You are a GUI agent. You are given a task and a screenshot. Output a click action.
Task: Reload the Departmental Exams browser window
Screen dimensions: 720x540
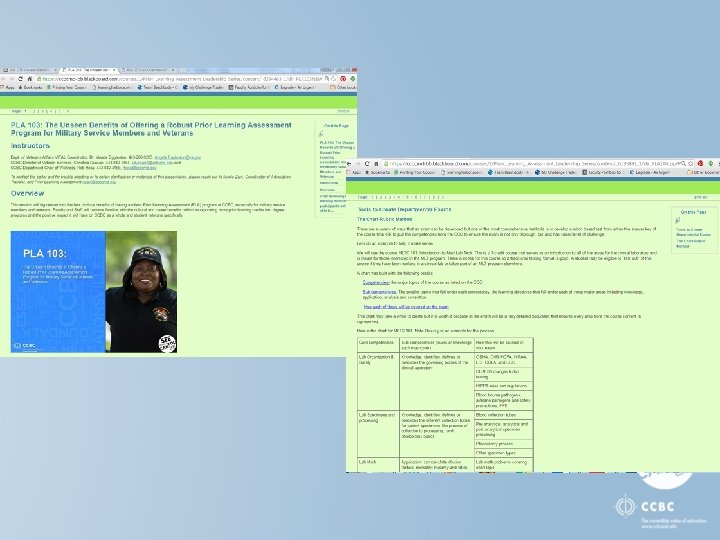click(x=367, y=163)
